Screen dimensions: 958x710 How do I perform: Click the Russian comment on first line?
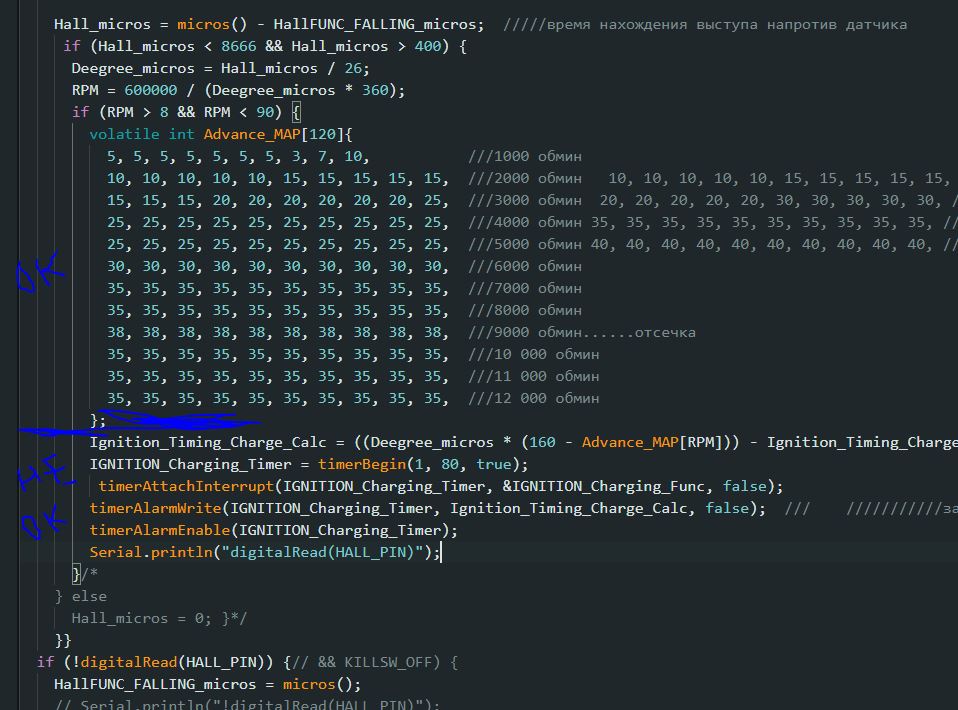coord(705,24)
